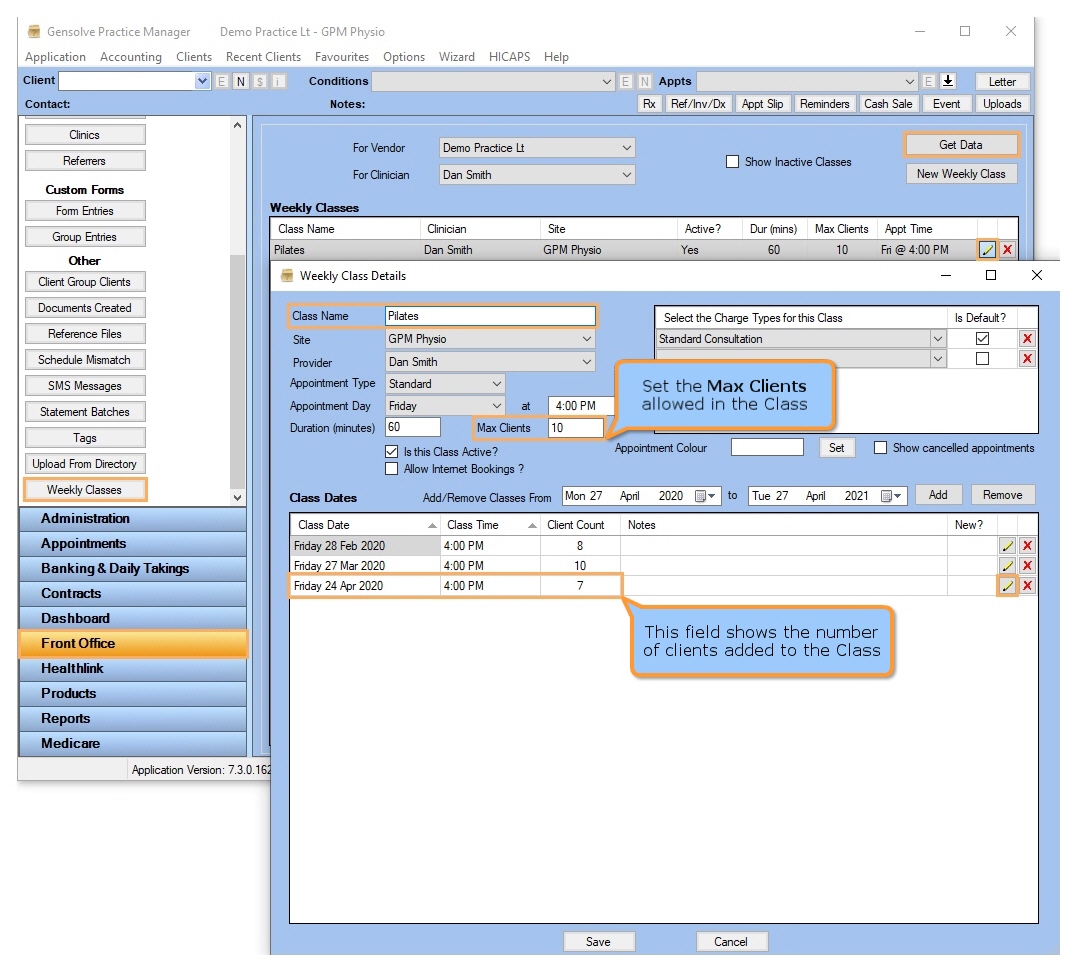The height and width of the screenshot is (968, 1076).
Task: Open calendar picker for the from date
Action: [705, 496]
